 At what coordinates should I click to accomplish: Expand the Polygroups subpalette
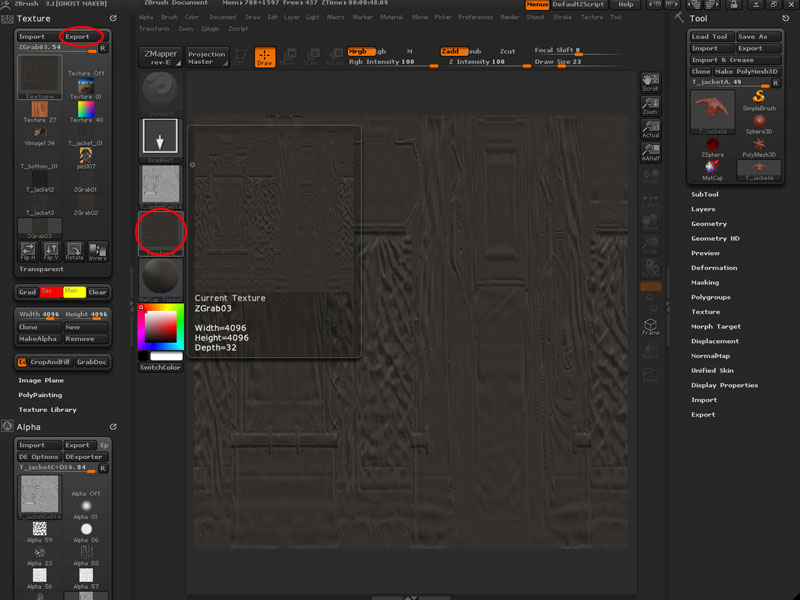click(x=711, y=297)
